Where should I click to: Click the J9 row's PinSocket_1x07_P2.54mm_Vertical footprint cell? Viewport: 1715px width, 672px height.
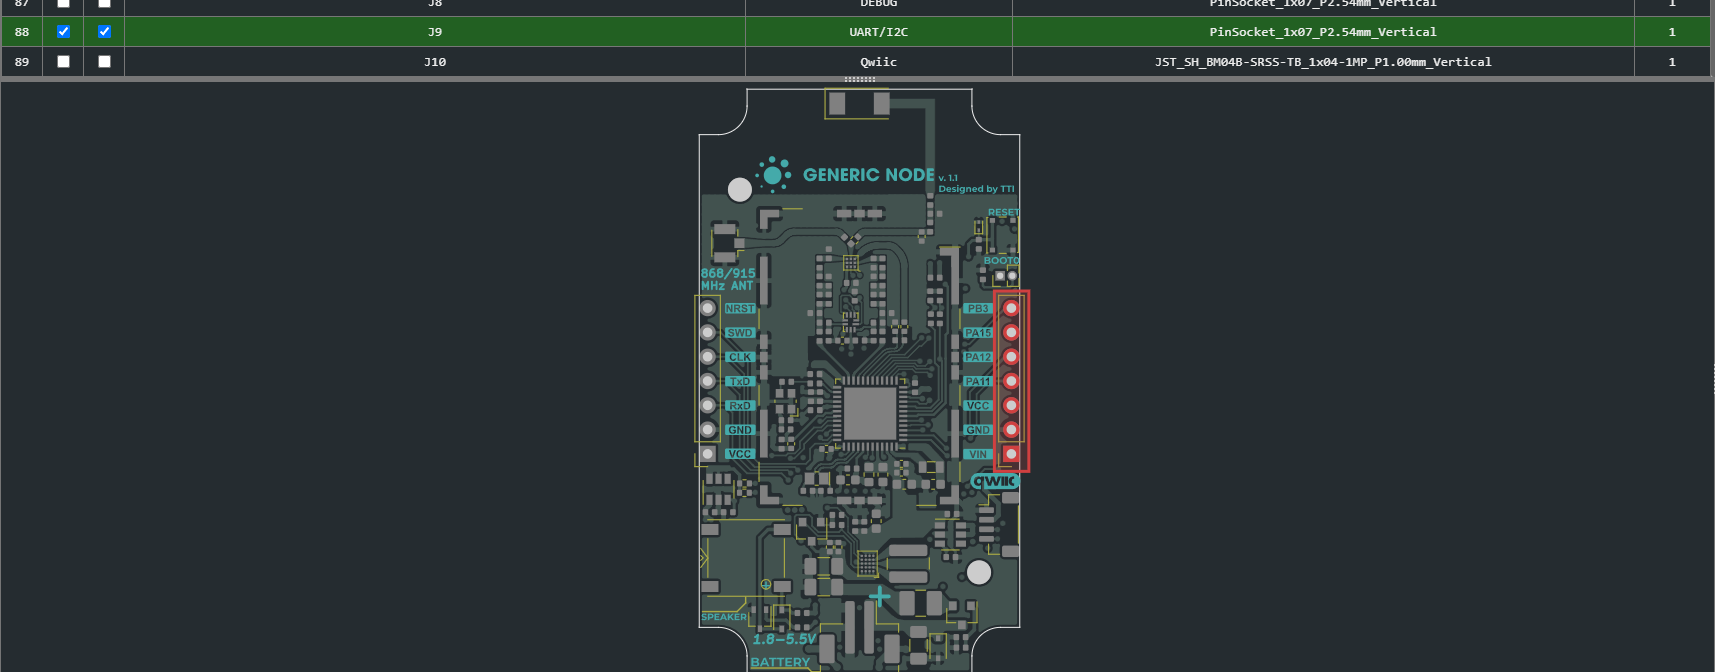coord(1323,32)
